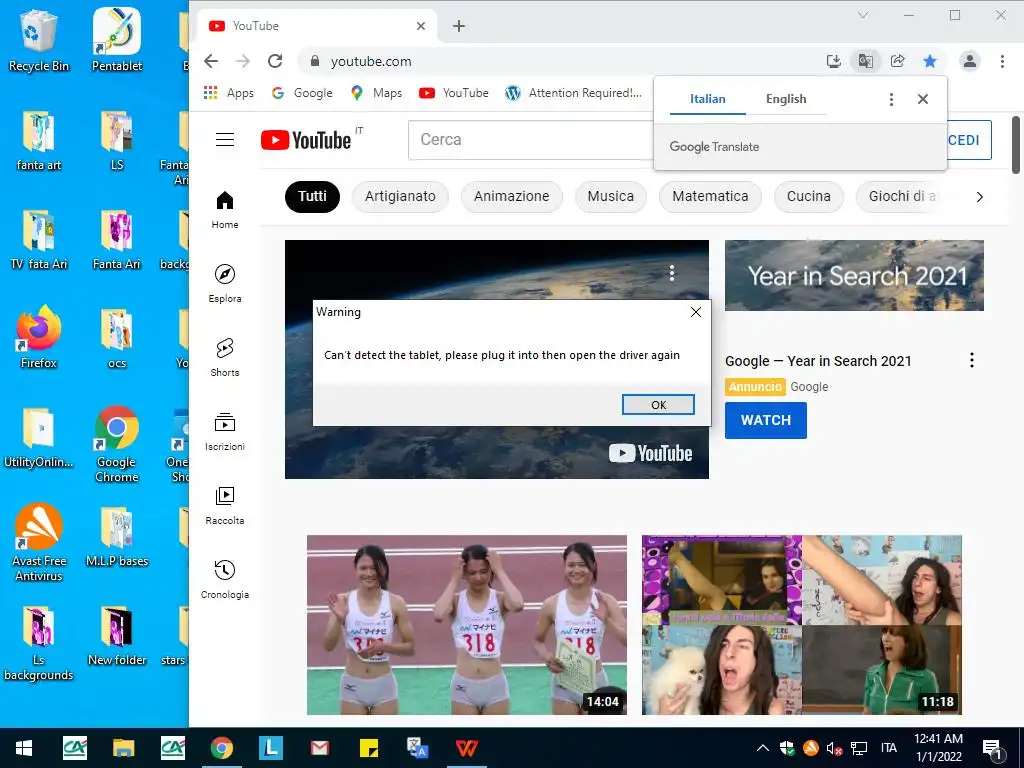Reload the YouTube page
Screen dimensions: 1024x768
(x=275, y=61)
